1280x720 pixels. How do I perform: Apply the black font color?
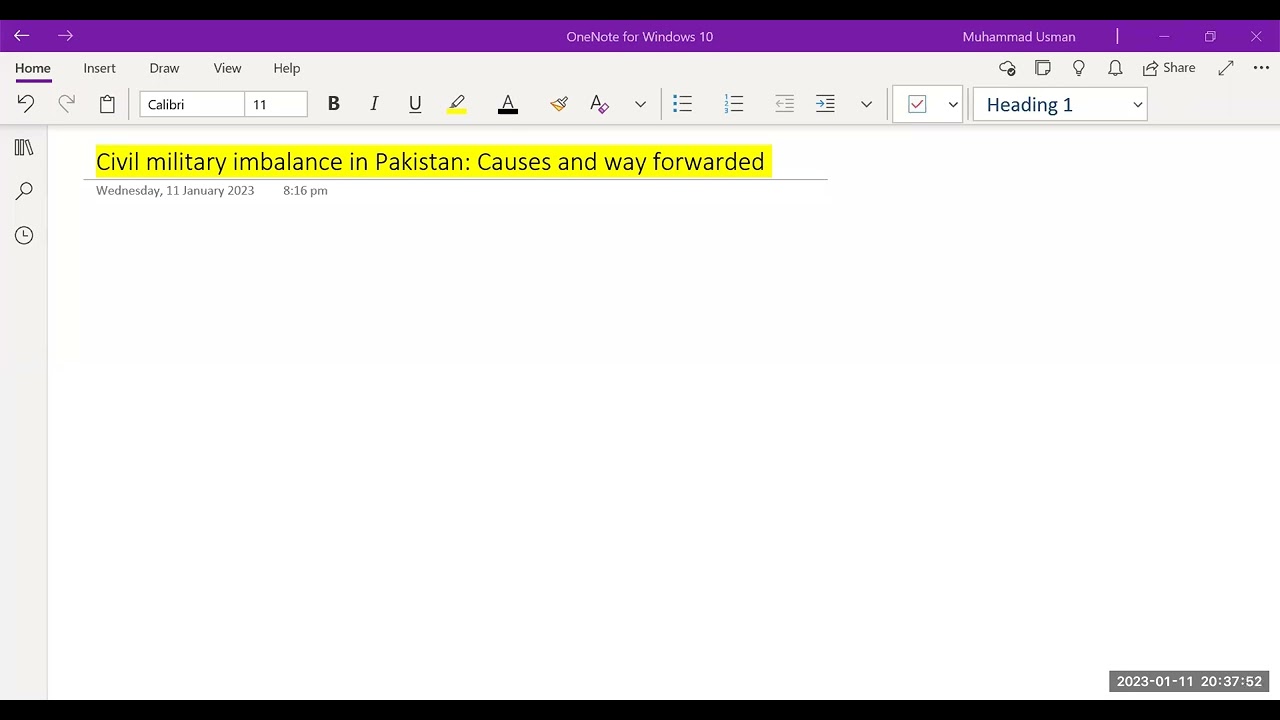pos(508,104)
